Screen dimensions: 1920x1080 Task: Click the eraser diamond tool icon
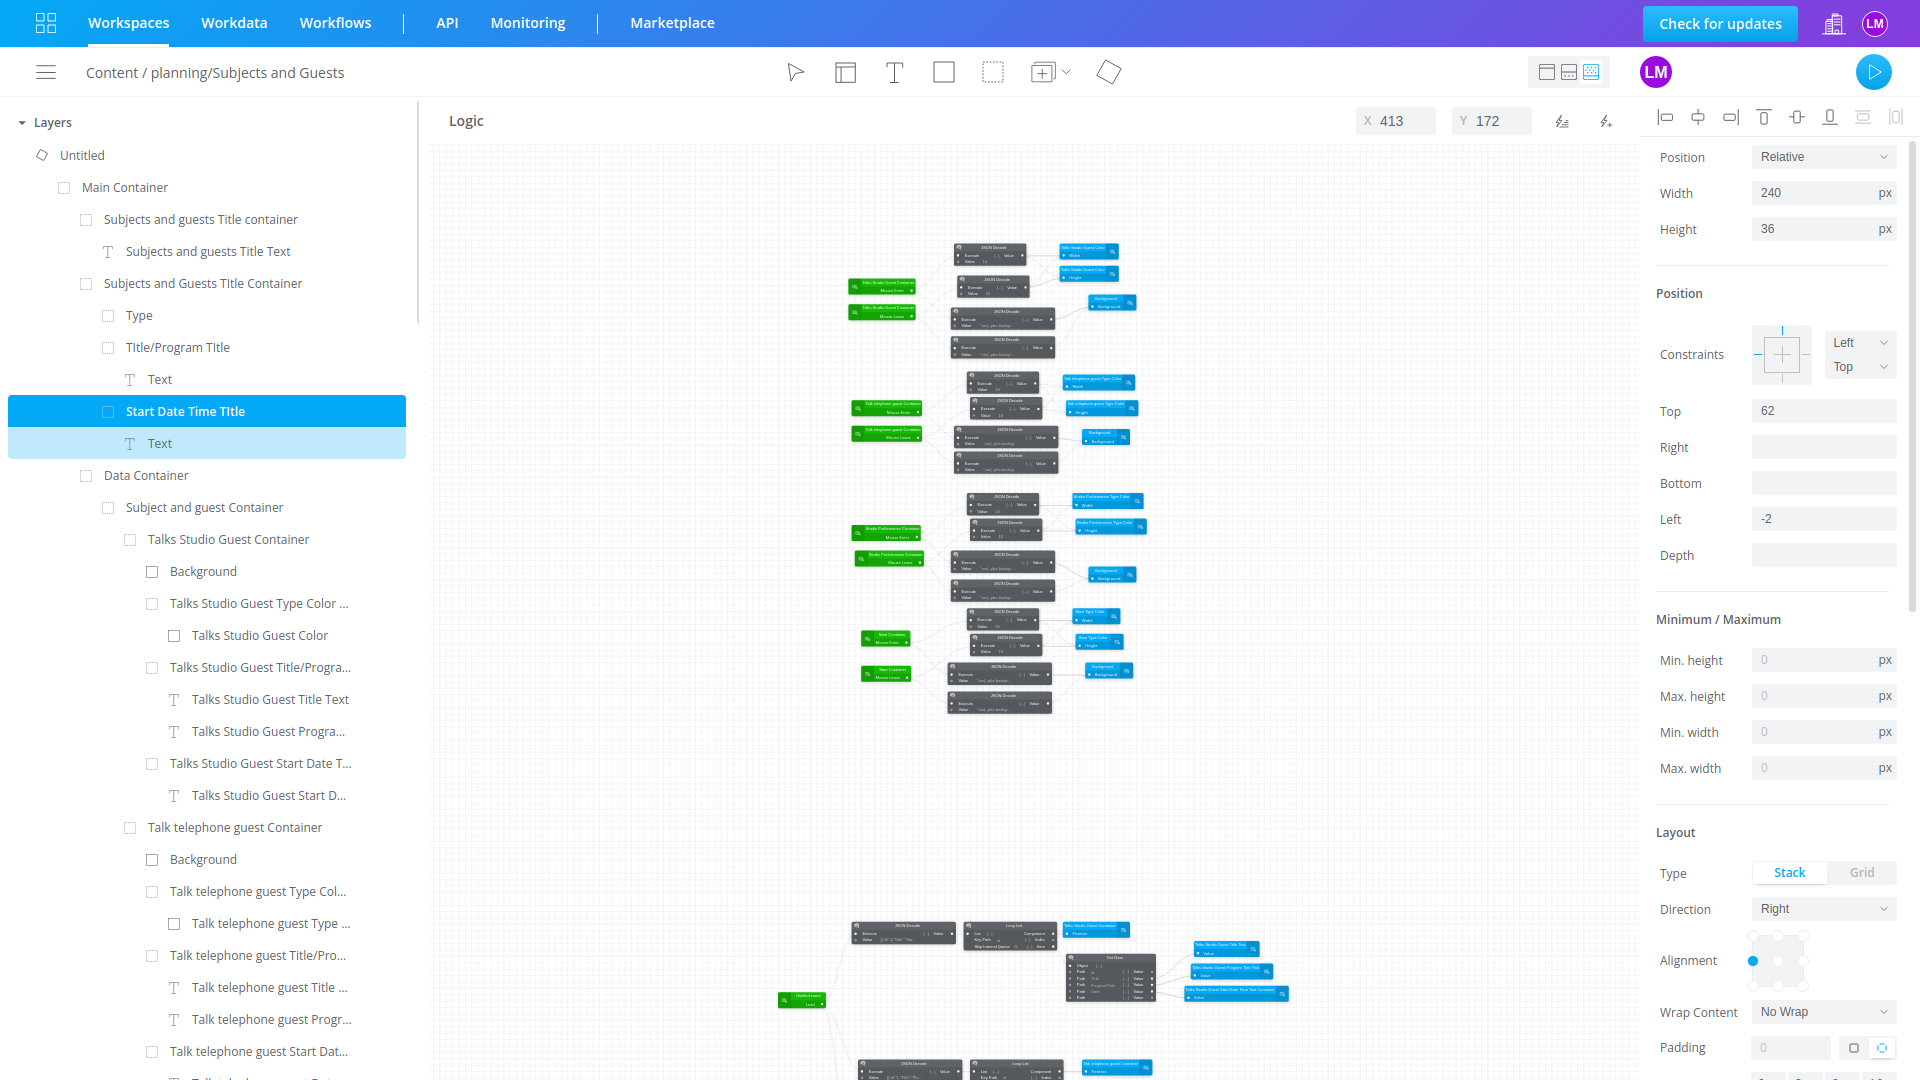[1108, 72]
